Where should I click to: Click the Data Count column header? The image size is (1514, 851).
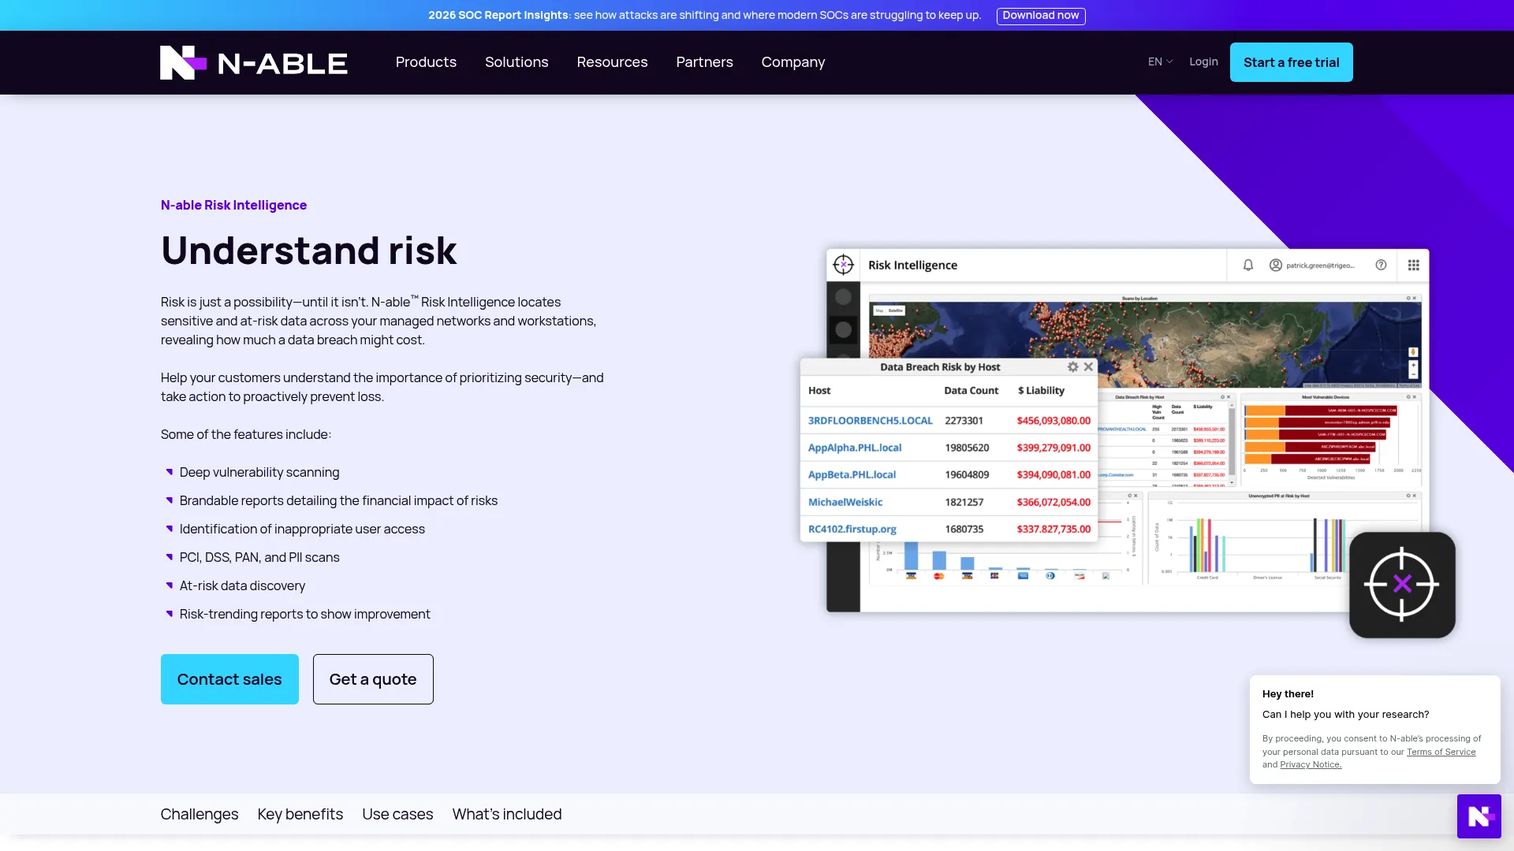coord(971,391)
